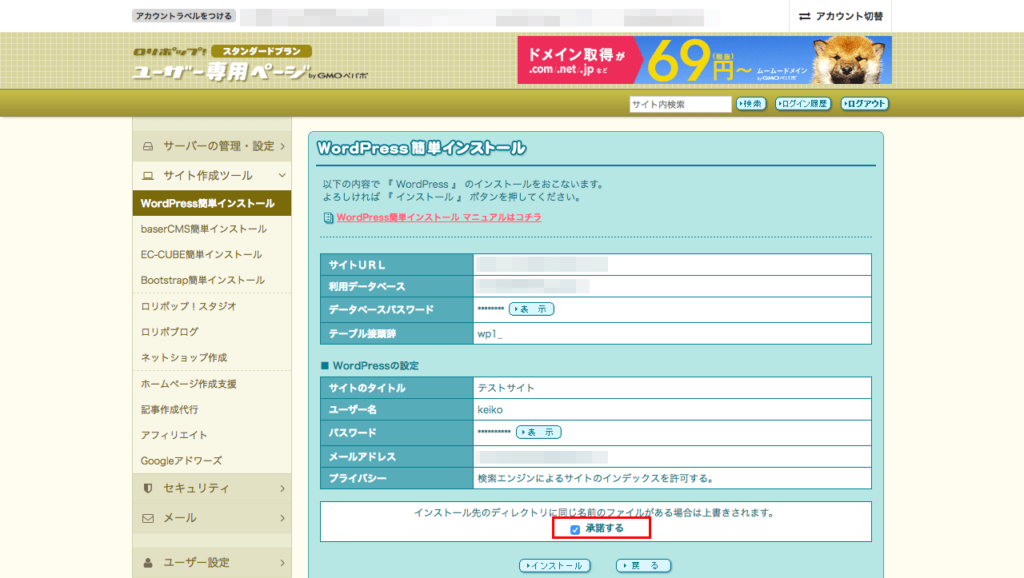Click the person icon beside ユーザー設定
Viewport: 1024px width, 578px height.
click(x=148, y=562)
